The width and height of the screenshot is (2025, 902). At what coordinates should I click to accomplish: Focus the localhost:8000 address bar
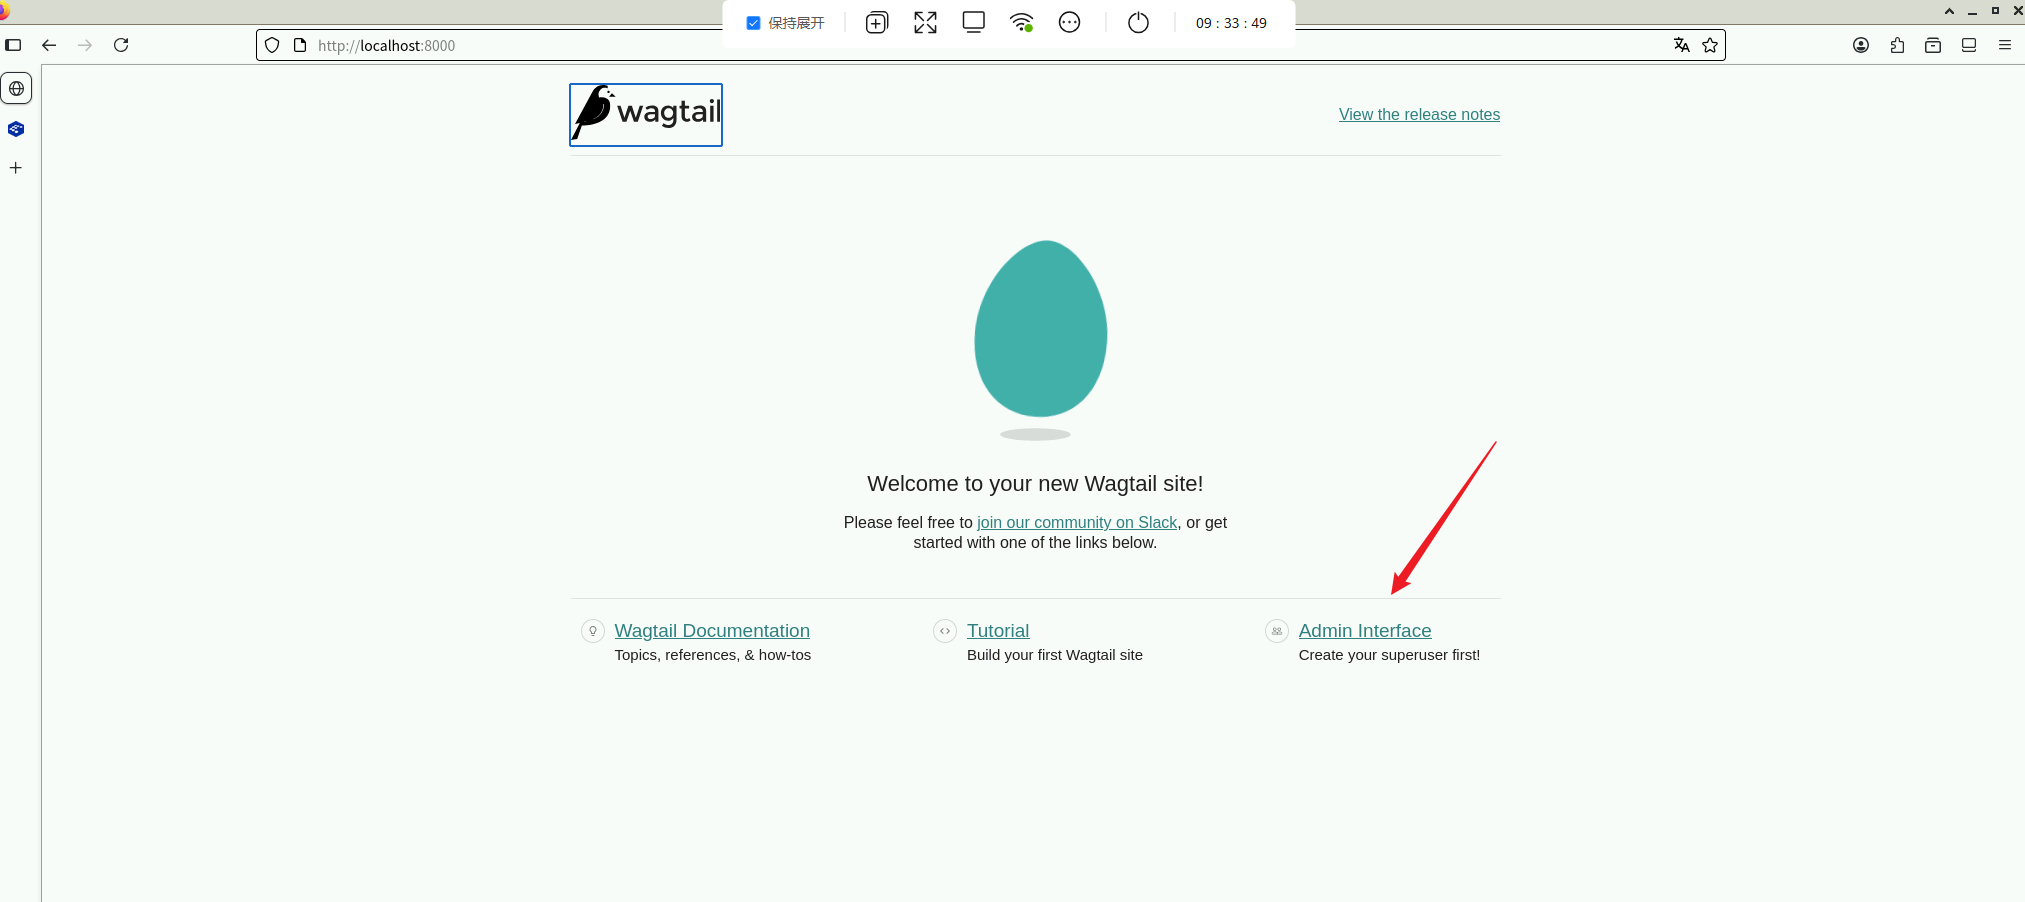click(x=990, y=45)
